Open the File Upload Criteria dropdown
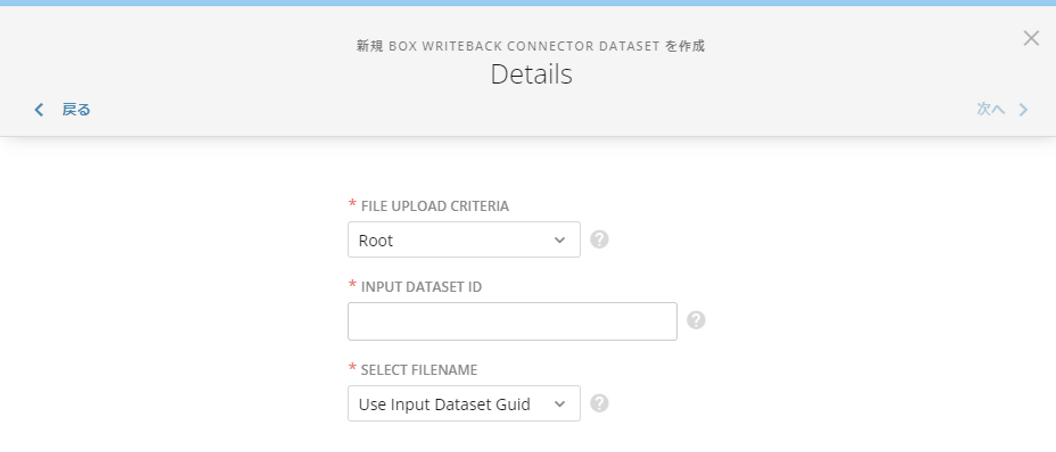 point(464,240)
